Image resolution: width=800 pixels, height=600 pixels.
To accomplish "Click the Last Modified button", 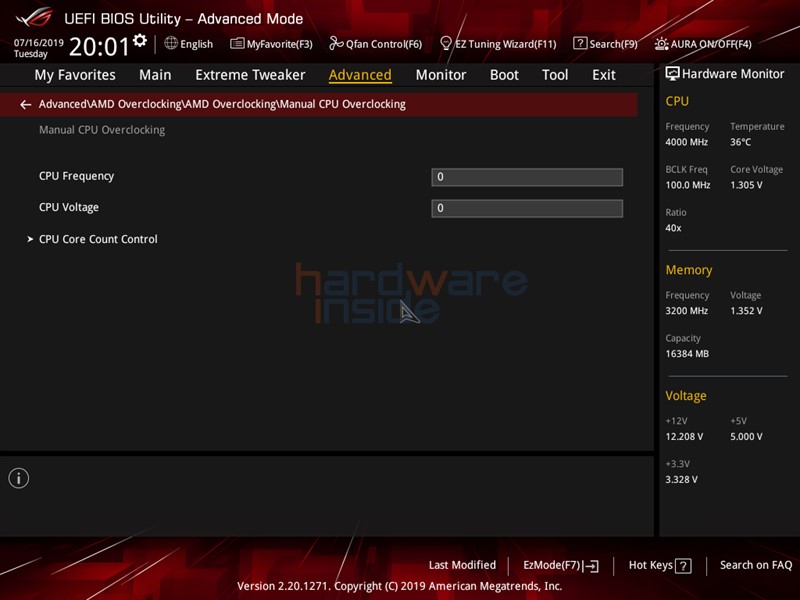I will click(462, 565).
